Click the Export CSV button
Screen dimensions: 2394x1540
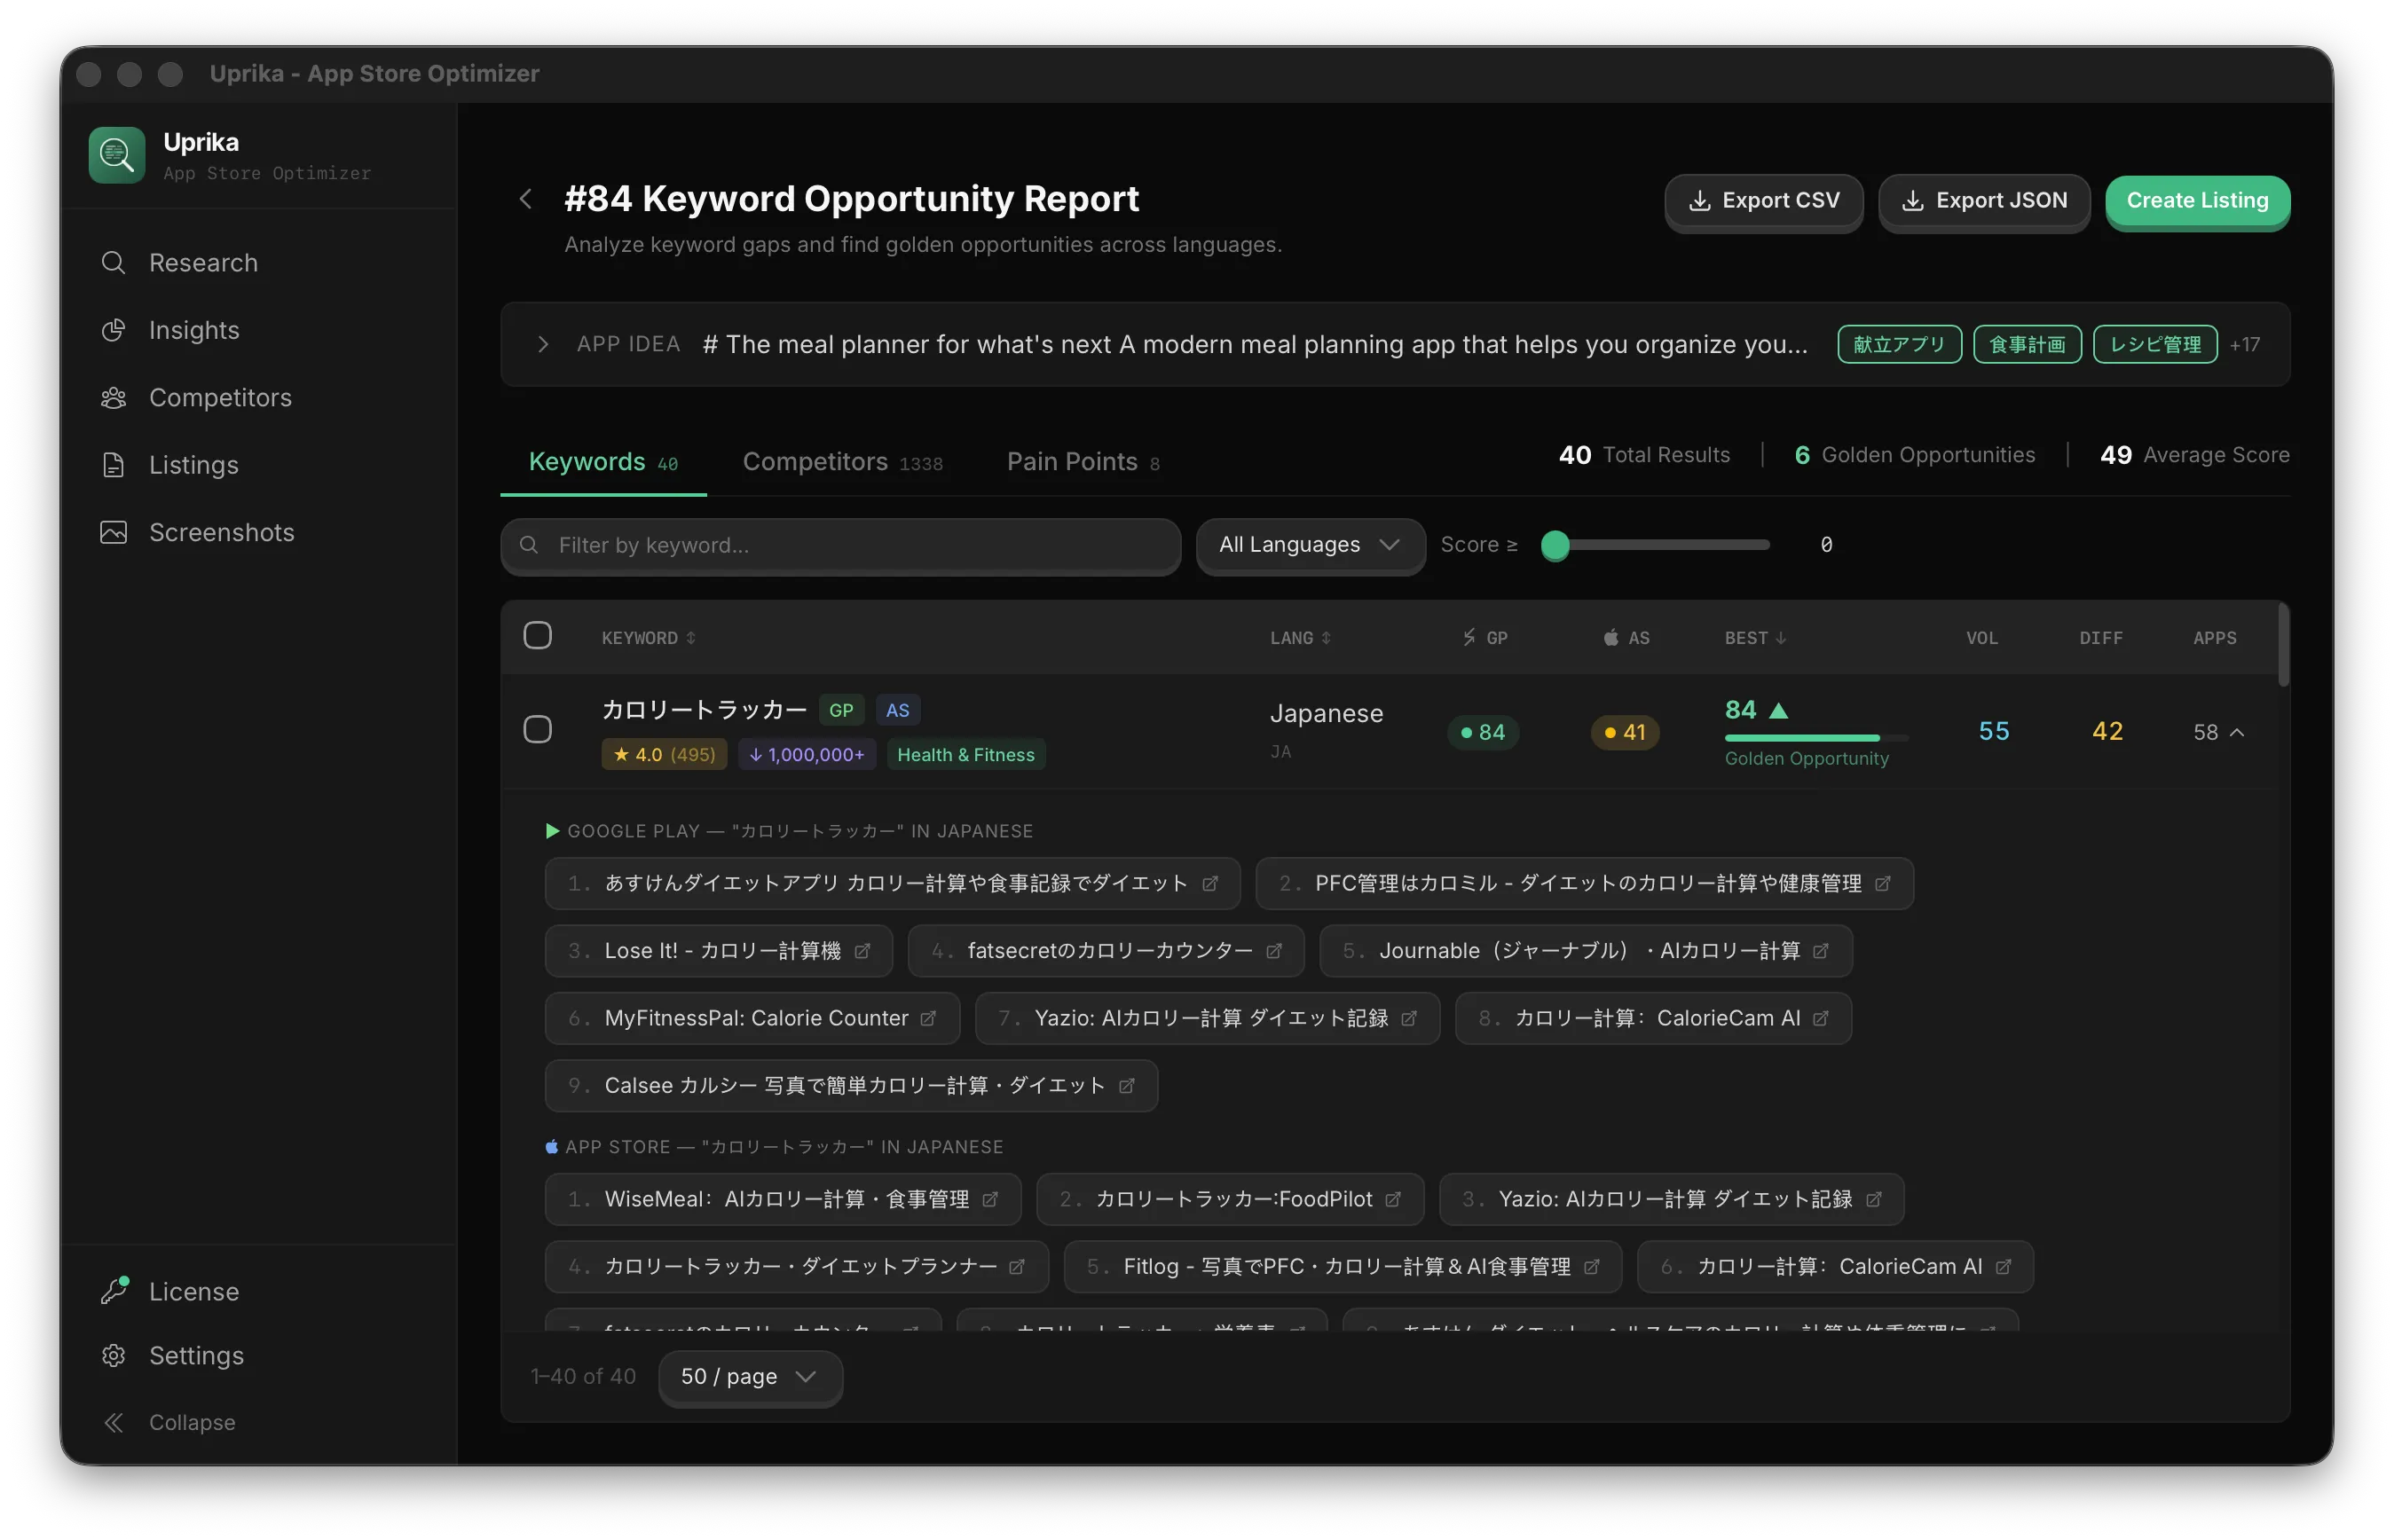1763,201
